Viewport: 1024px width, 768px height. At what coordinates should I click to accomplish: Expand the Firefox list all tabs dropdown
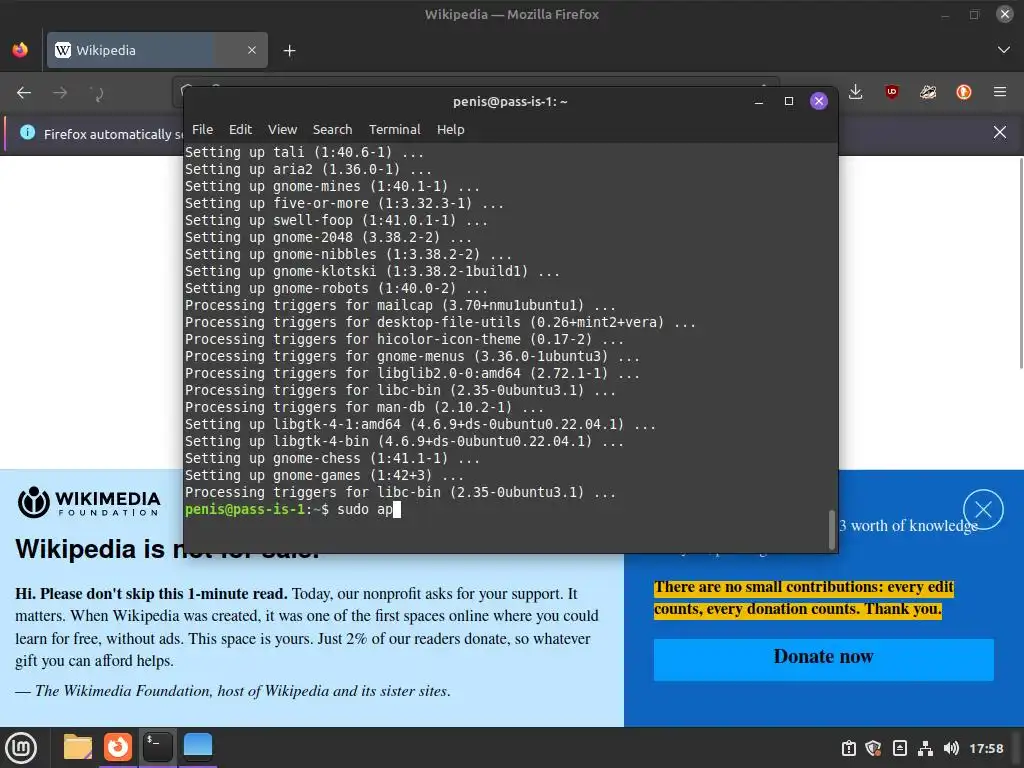(x=1004, y=50)
